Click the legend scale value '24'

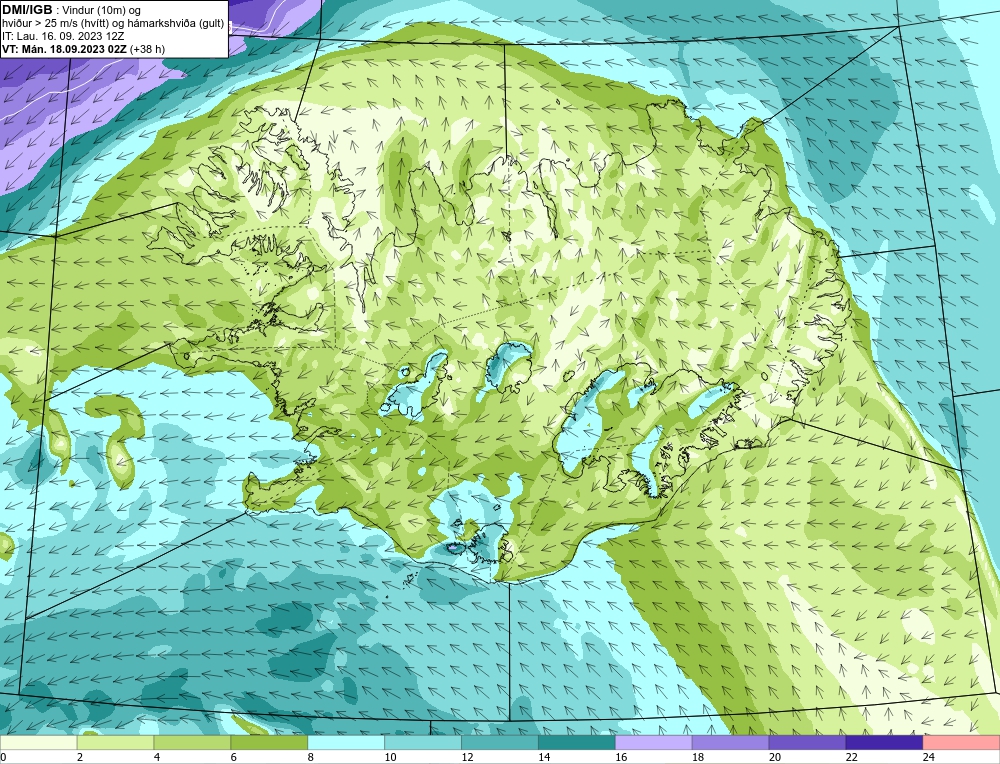click(929, 757)
